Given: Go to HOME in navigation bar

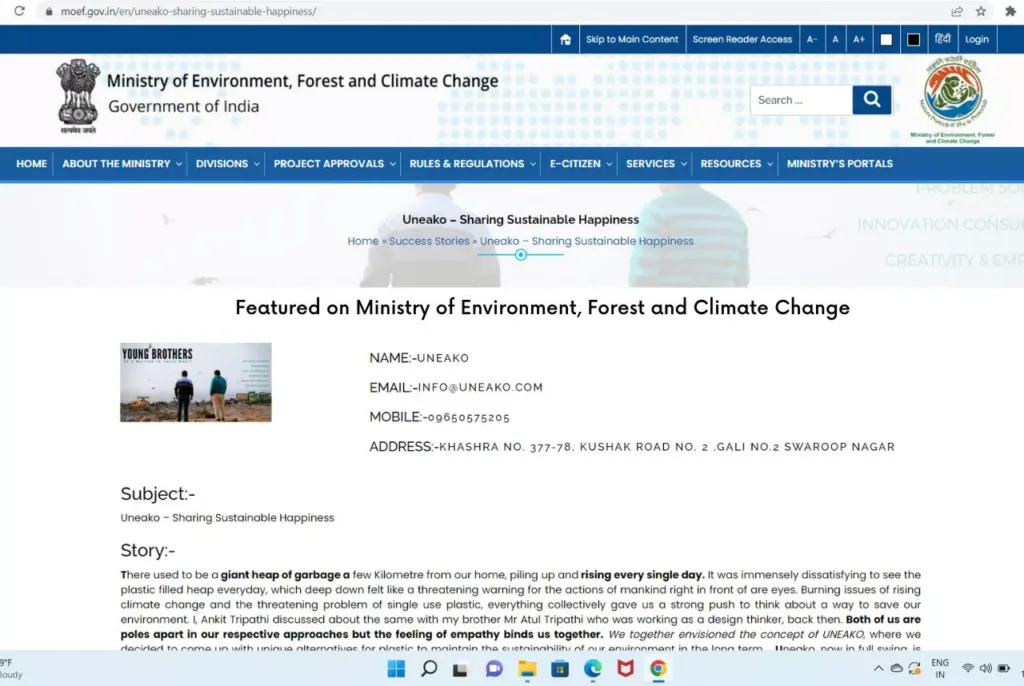Looking at the screenshot, I should [31, 164].
